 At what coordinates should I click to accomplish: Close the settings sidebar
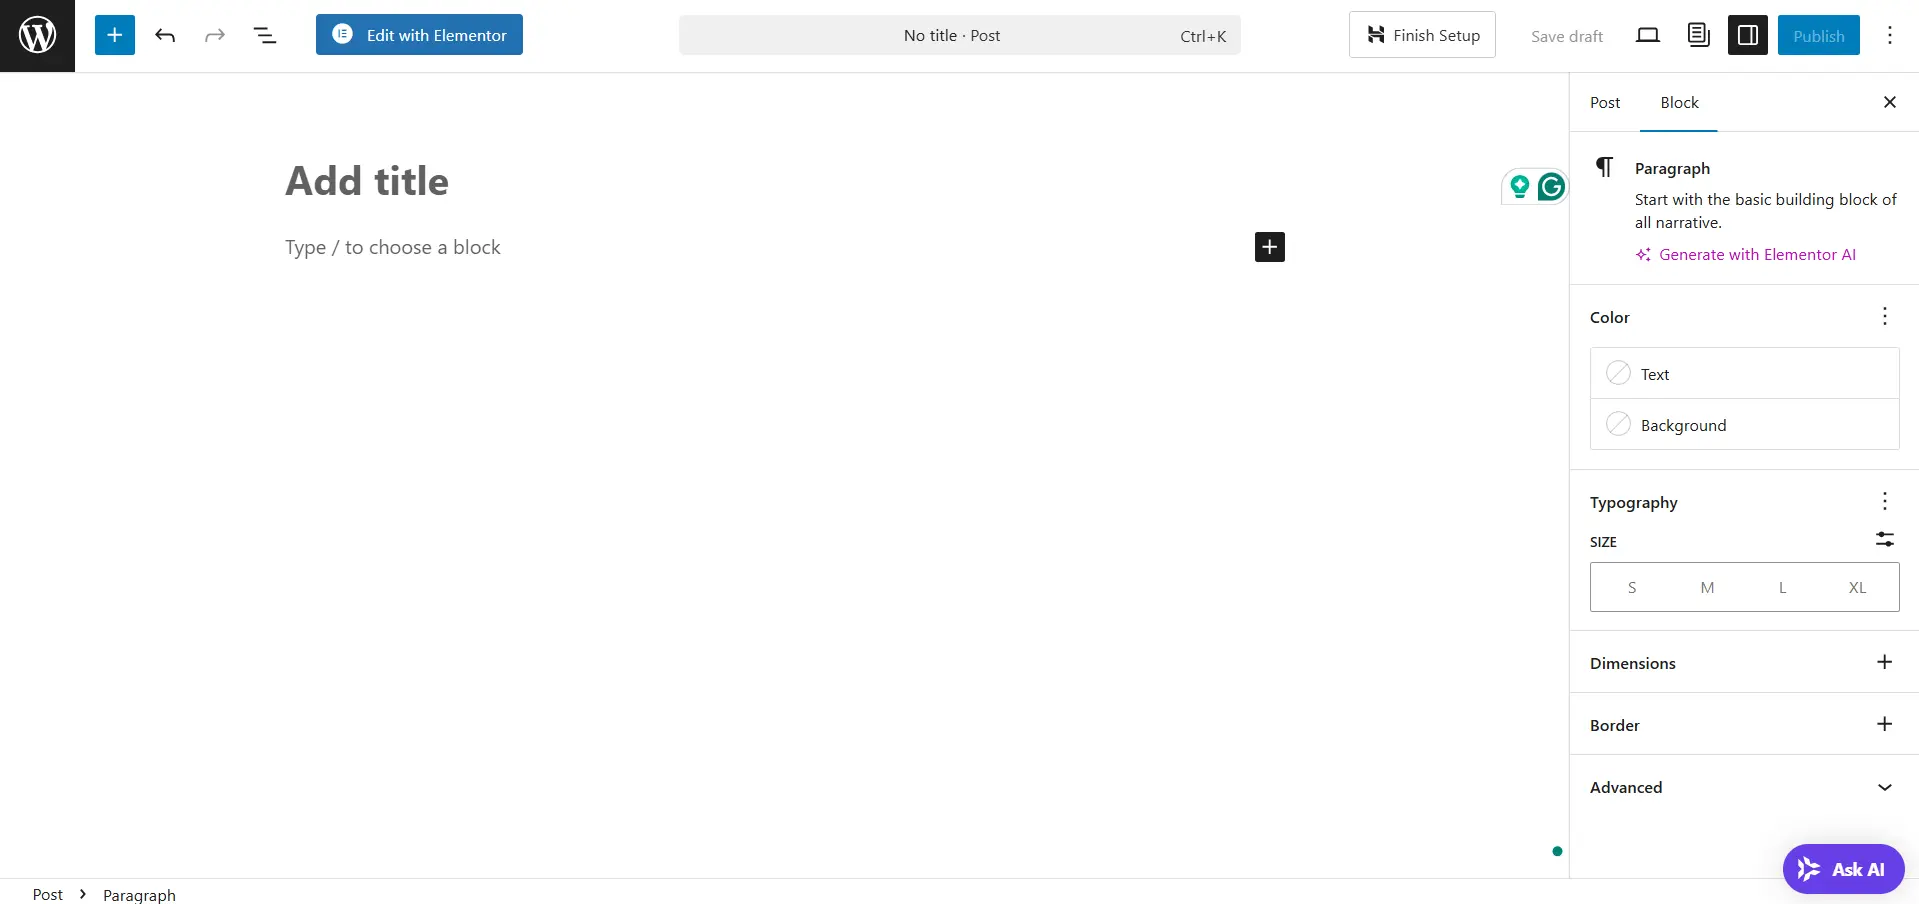[x=1890, y=102]
